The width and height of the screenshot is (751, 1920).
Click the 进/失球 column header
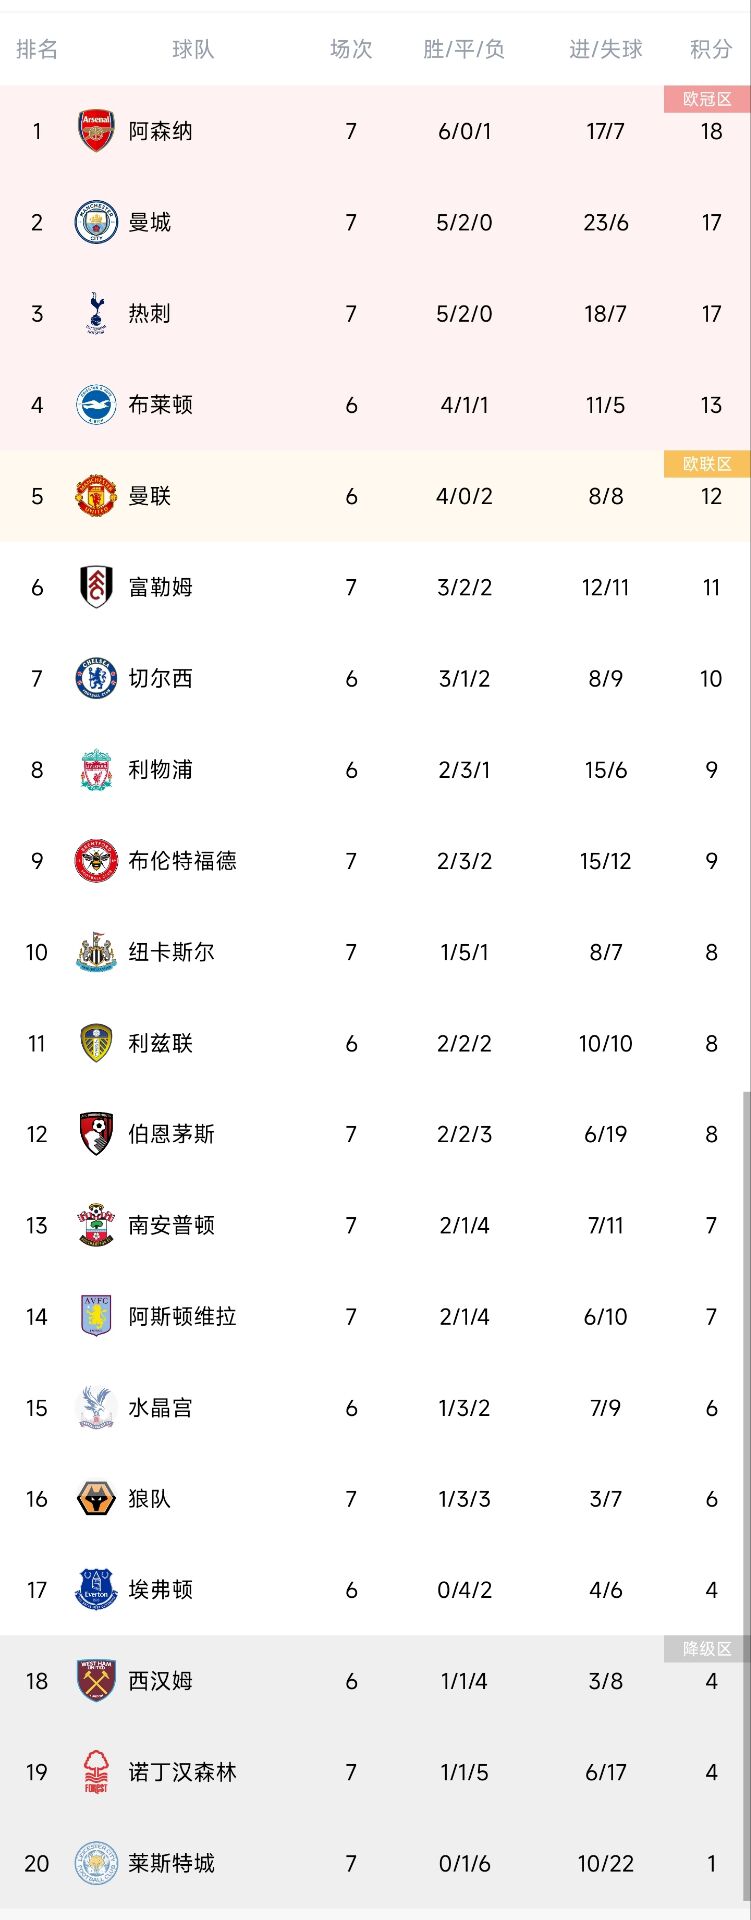point(605,49)
